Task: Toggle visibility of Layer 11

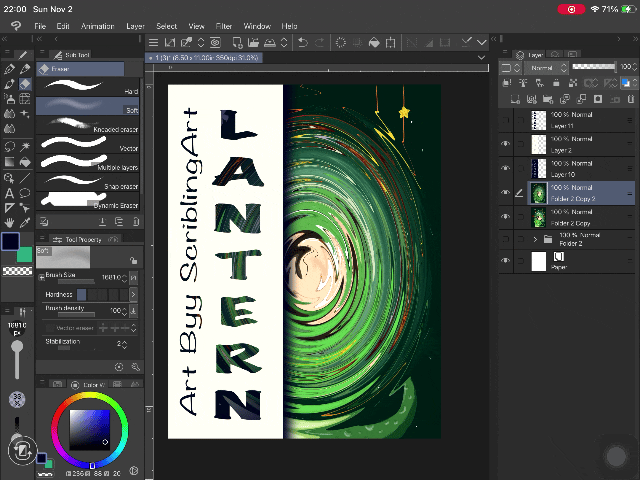Action: click(506, 120)
